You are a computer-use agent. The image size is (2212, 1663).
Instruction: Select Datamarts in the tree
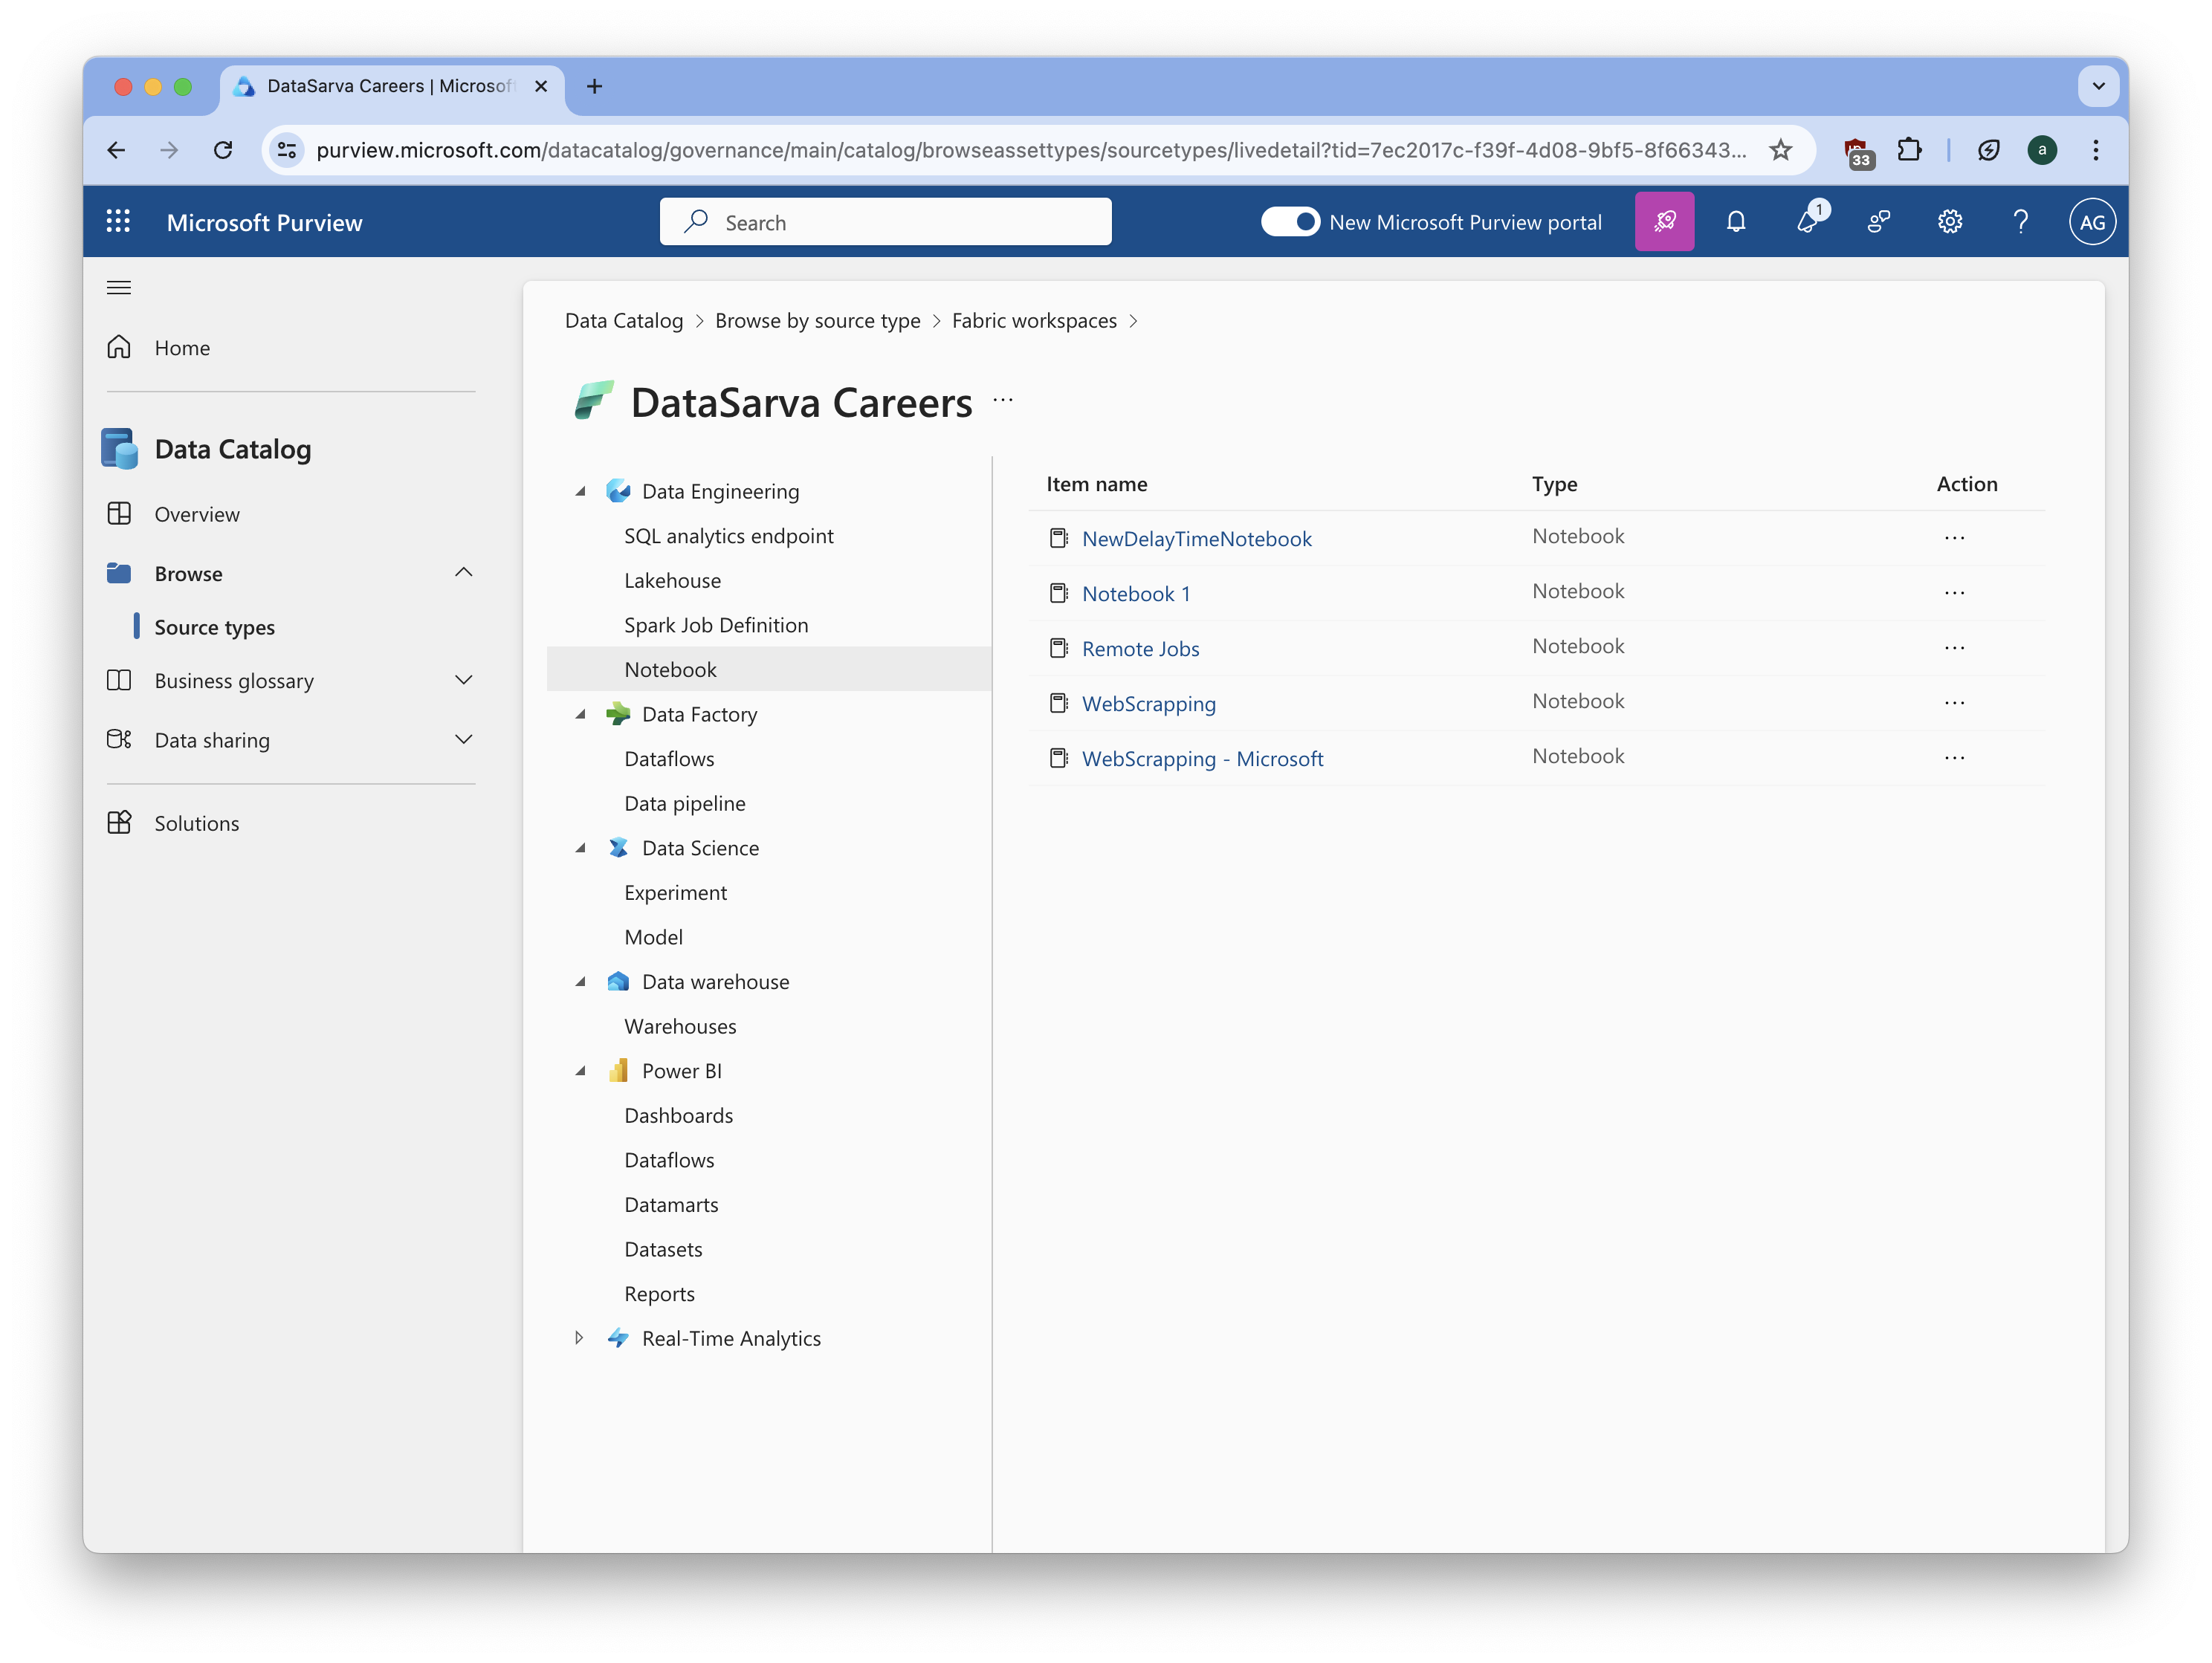click(671, 1206)
